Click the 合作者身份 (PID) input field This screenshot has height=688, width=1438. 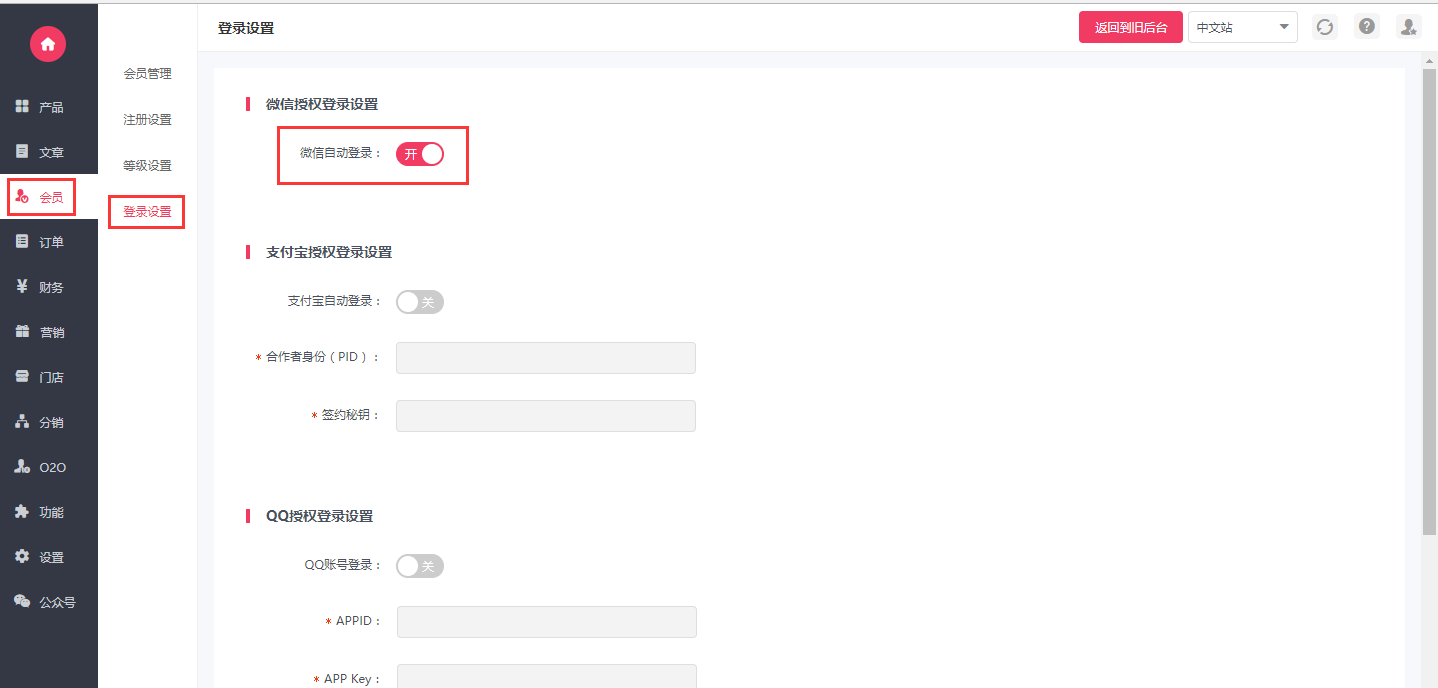(545, 358)
